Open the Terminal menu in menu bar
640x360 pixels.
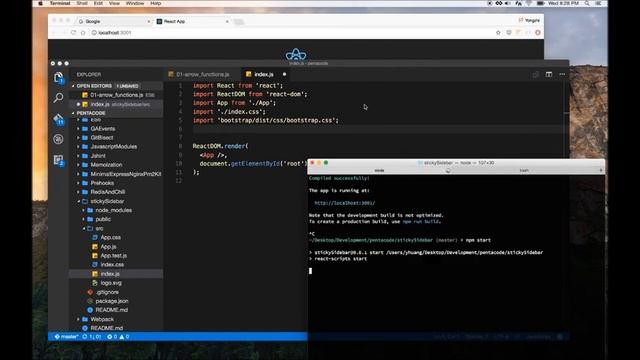[x=60, y=3]
